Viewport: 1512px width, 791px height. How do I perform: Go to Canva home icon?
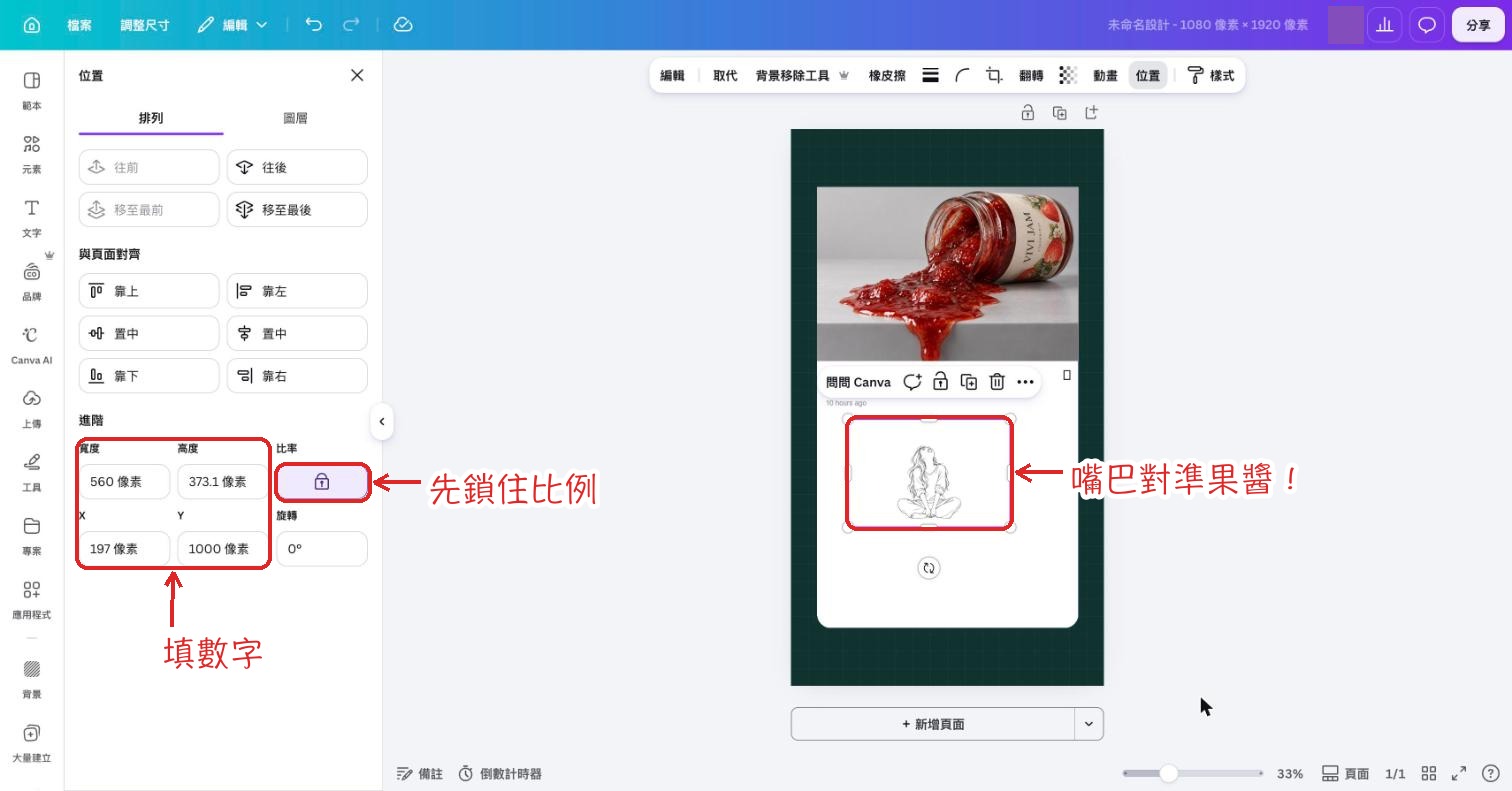coord(32,25)
